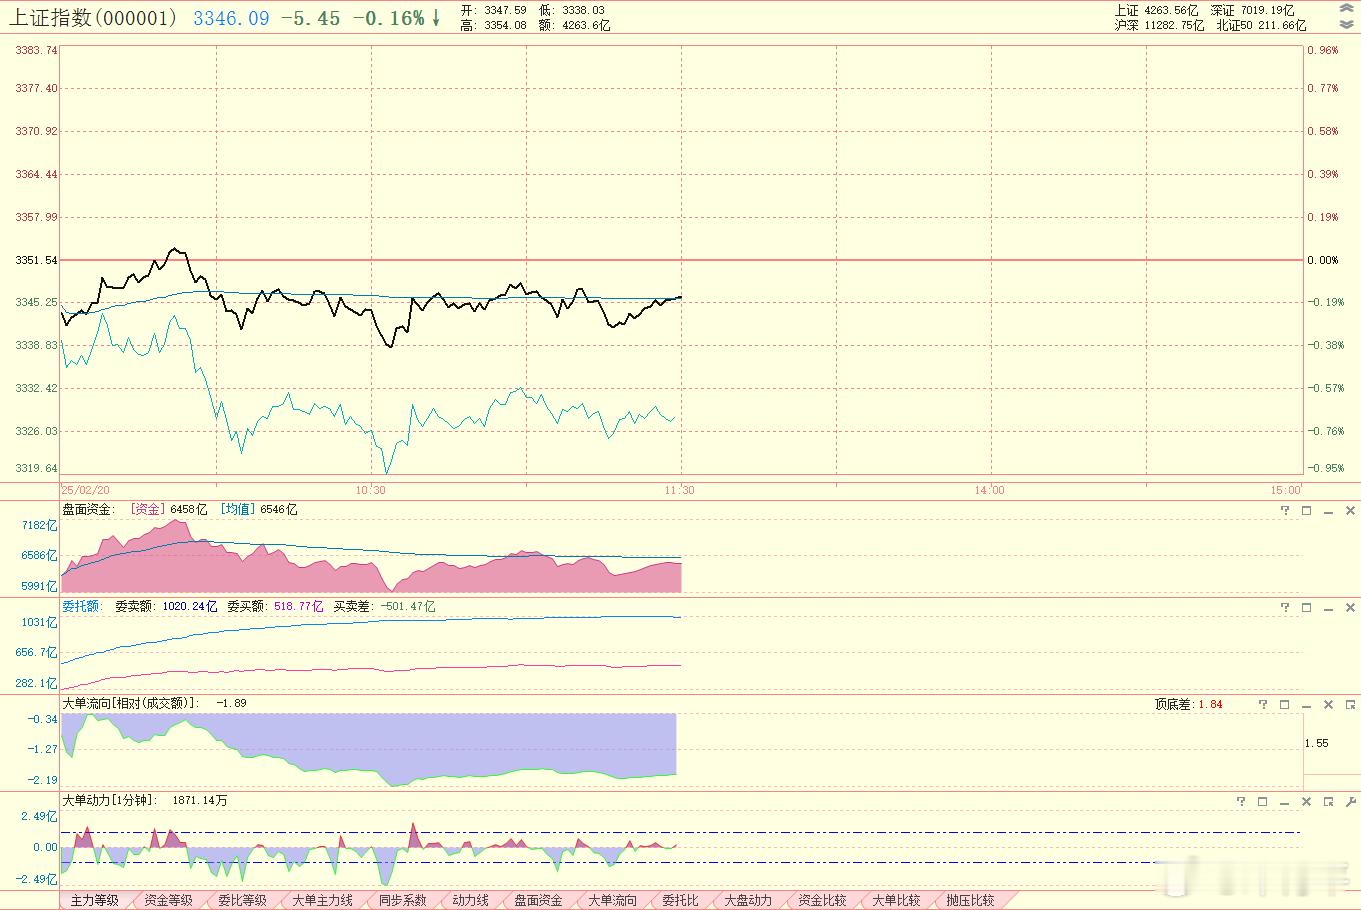This screenshot has width=1361, height=910.
Task: Show the 大单比较 tab
Action: 896,900
